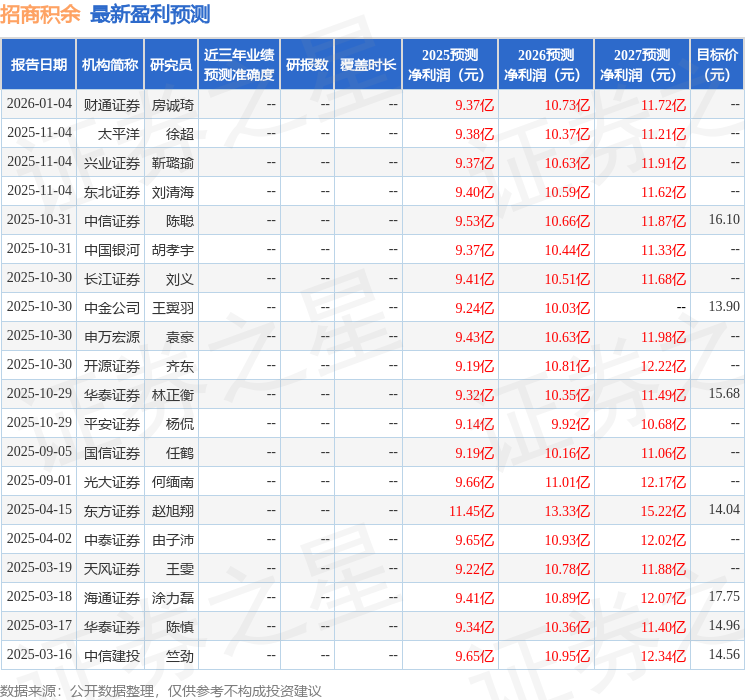Screen dimensions: 745x700
Task: Click analyst name 房诚琦
Action: click(173, 104)
